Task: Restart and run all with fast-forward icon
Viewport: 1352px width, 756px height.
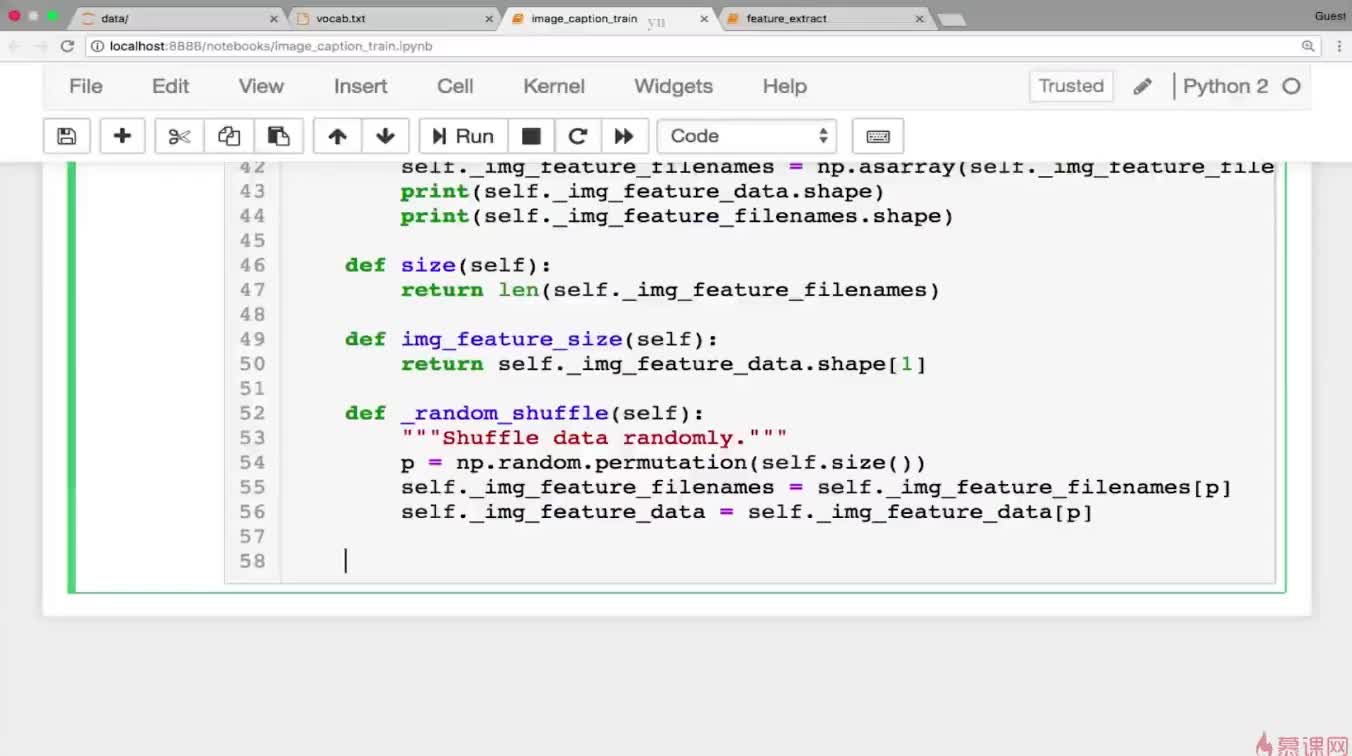Action: point(624,136)
